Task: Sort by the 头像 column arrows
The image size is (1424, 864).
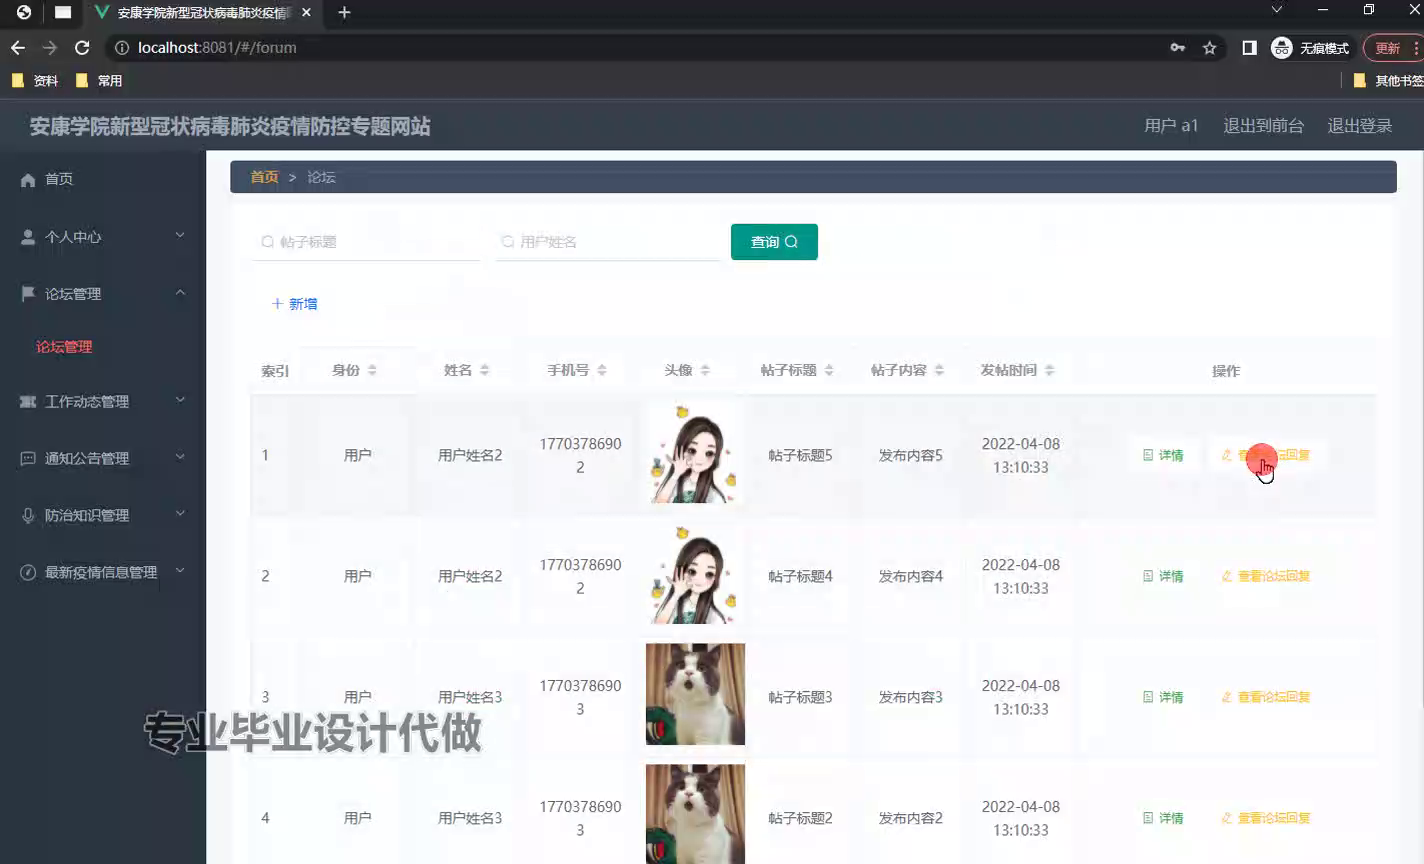Action: tap(705, 370)
